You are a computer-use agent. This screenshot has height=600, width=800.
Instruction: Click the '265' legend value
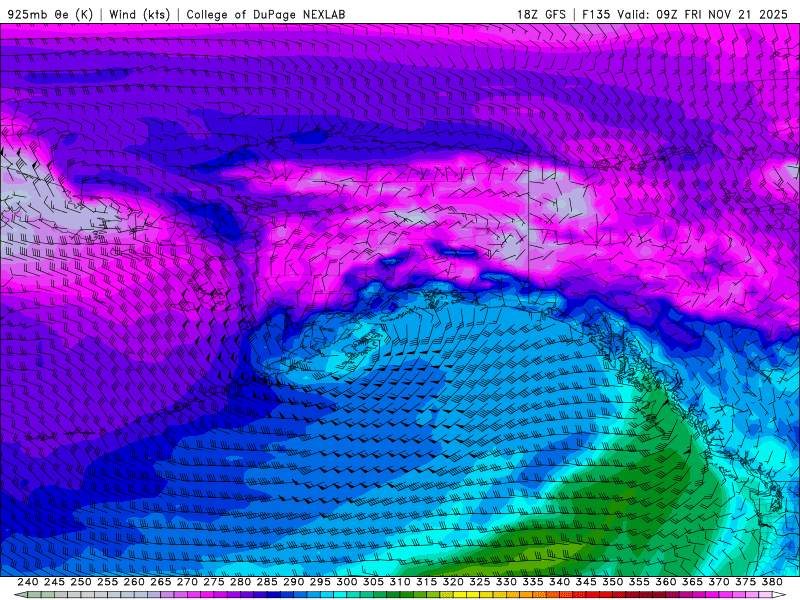pos(161,582)
